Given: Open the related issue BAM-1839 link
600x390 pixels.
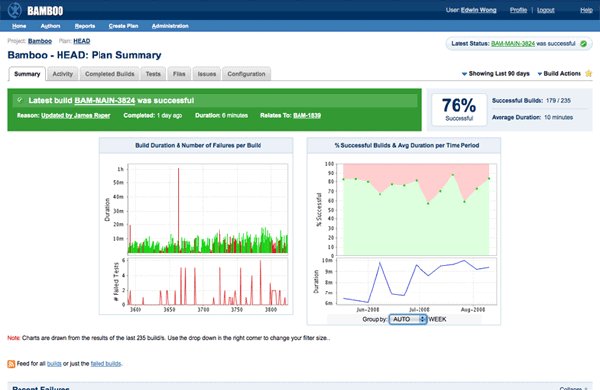Looking at the screenshot, I should (x=307, y=115).
